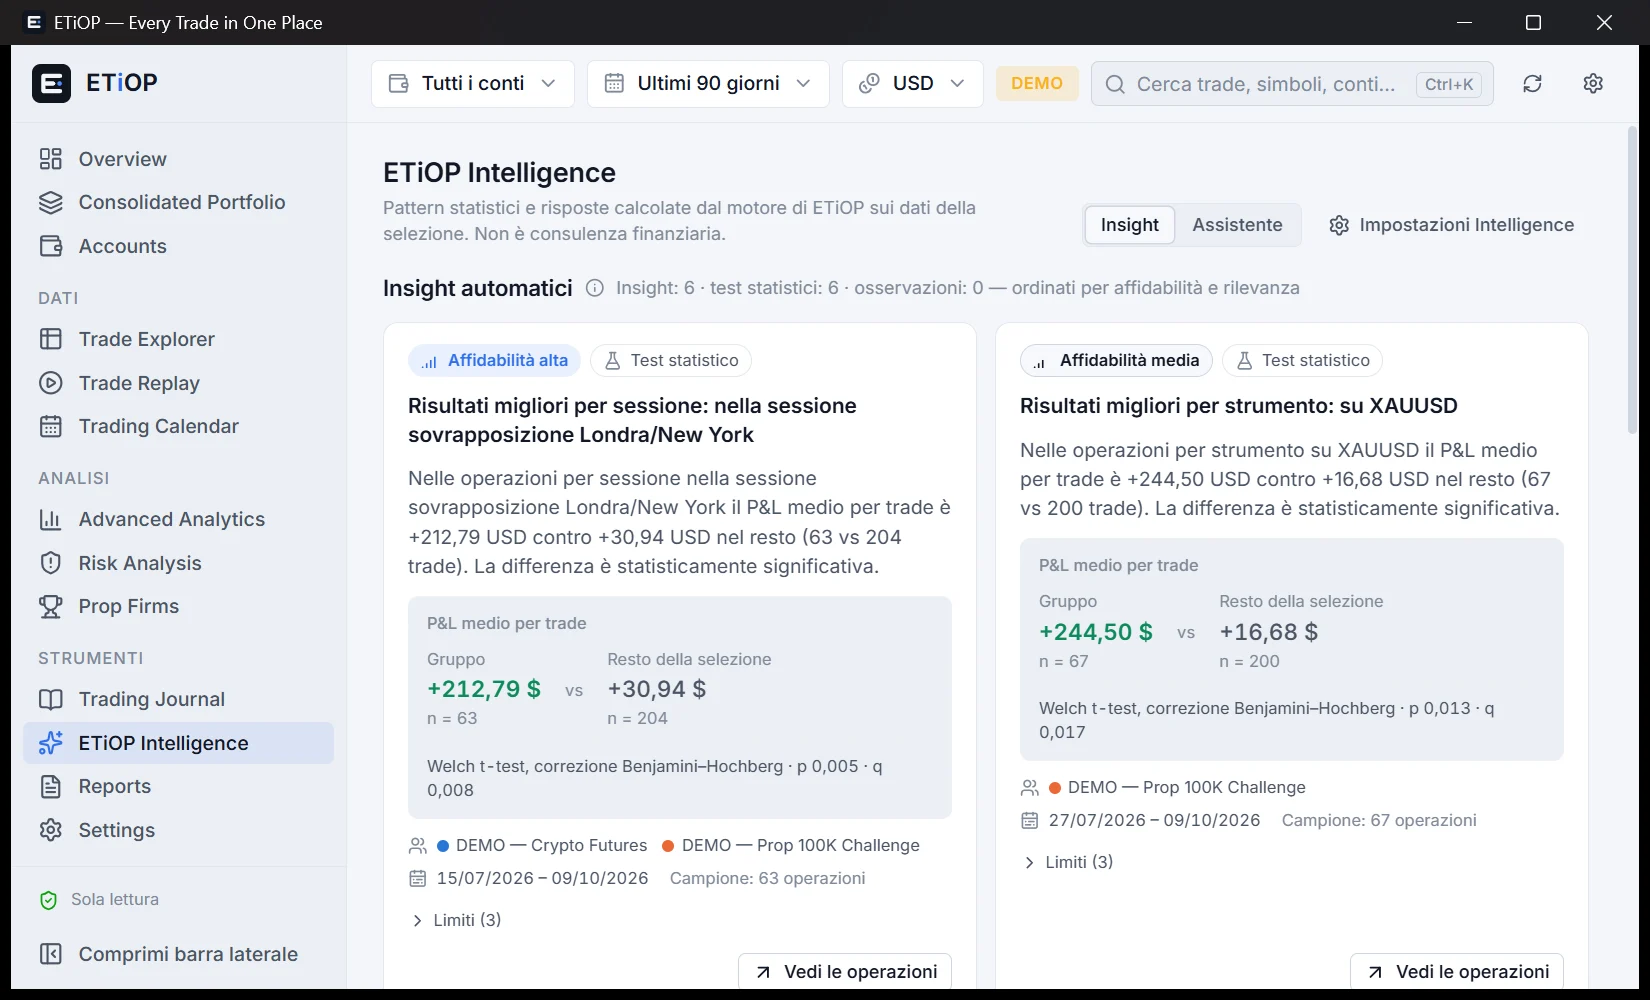Click the info icon beside Insight automatici
The image size is (1650, 1000).
point(595,288)
